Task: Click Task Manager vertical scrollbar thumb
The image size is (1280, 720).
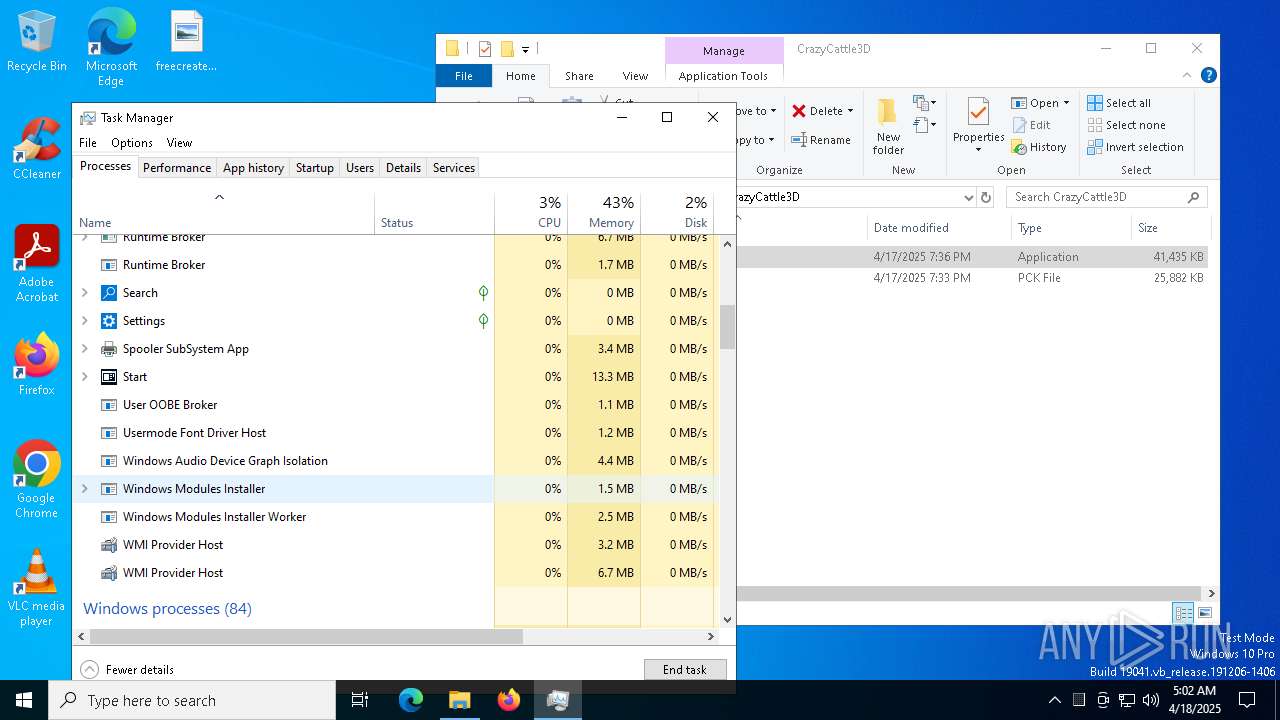Action: tap(728, 327)
